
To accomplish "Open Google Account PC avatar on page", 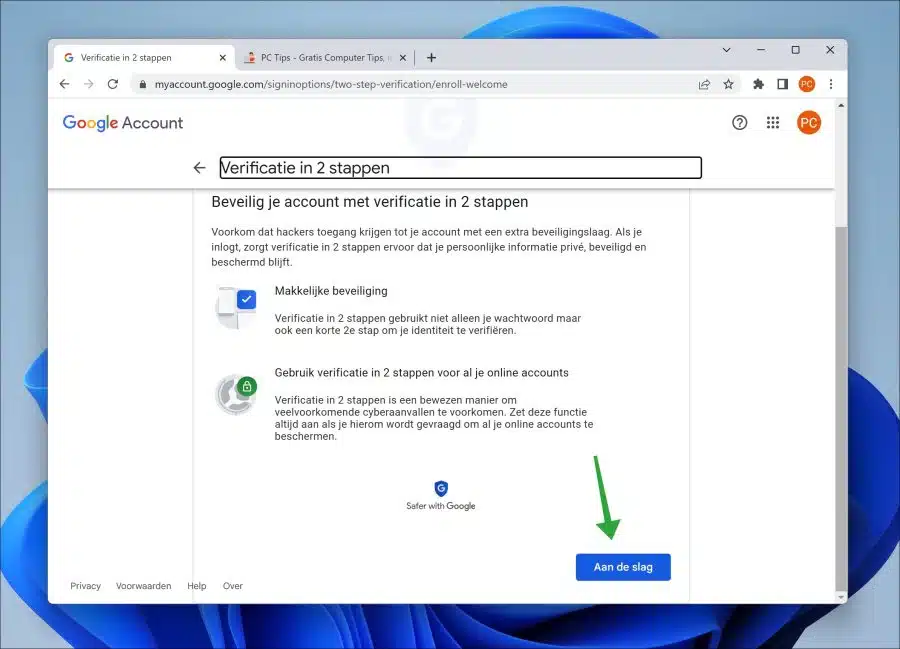I will 809,122.
